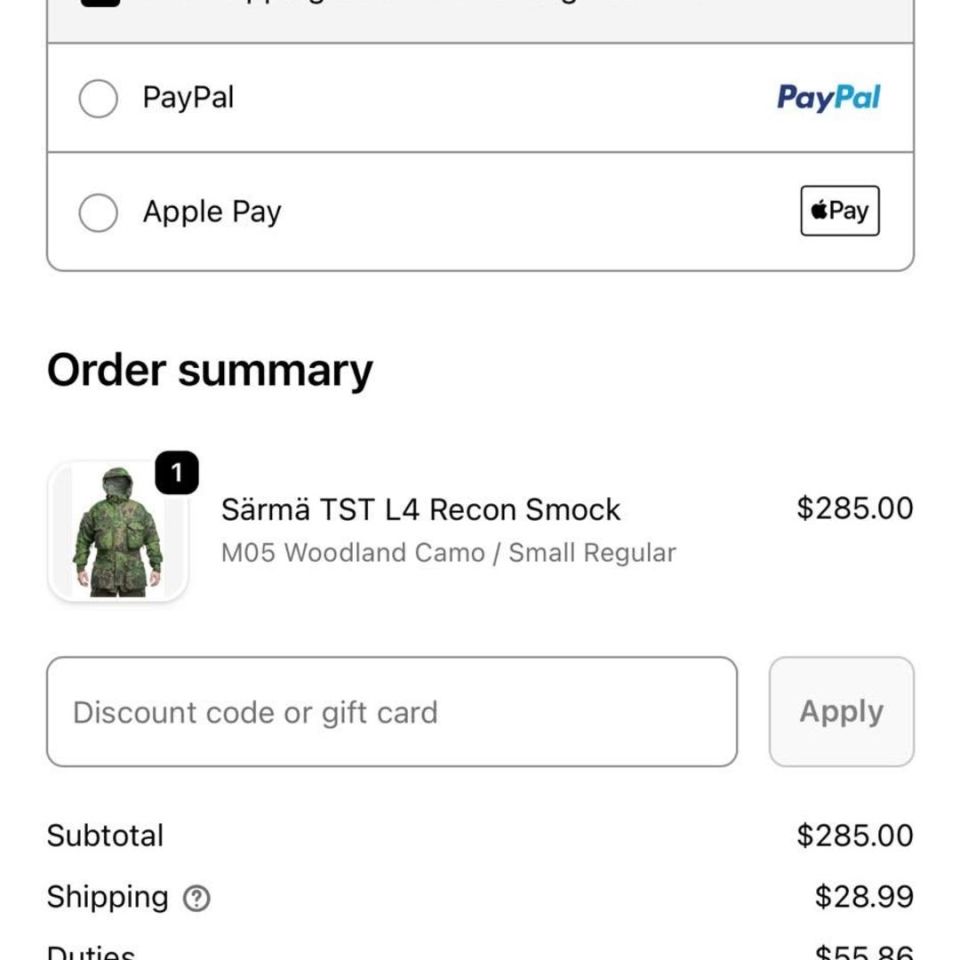Viewport: 960px width, 960px height.
Task: Click the blue PayPal wordmark
Action: 828,96
